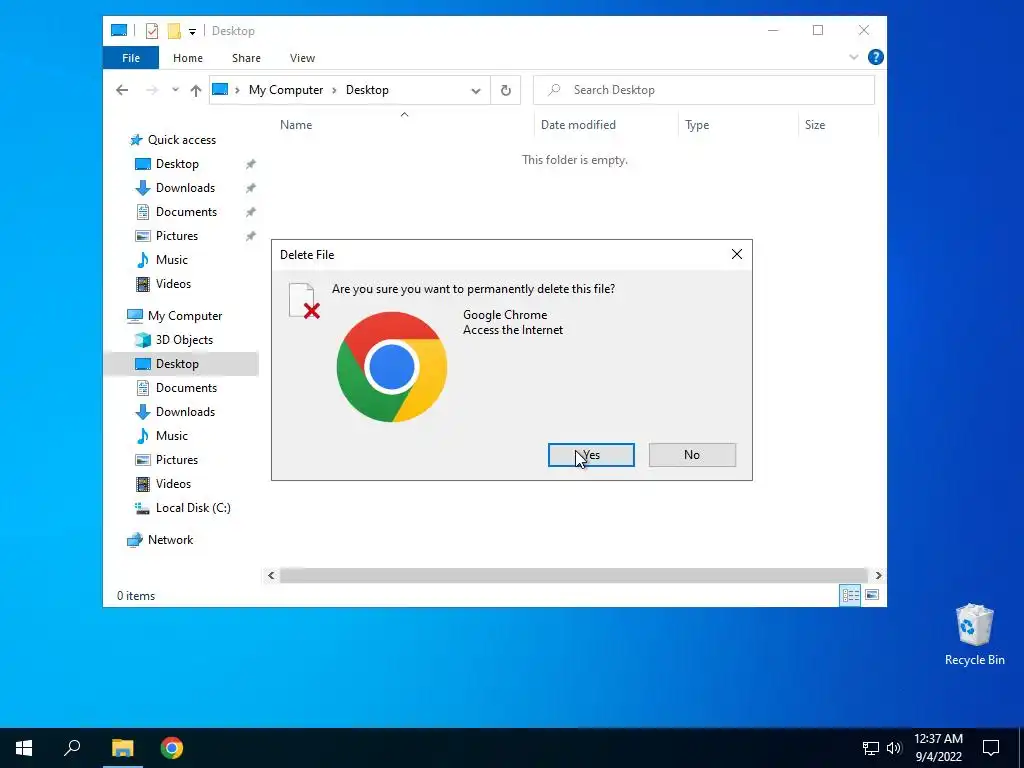Click the address bar location icon
The image size is (1024, 768).
point(220,89)
